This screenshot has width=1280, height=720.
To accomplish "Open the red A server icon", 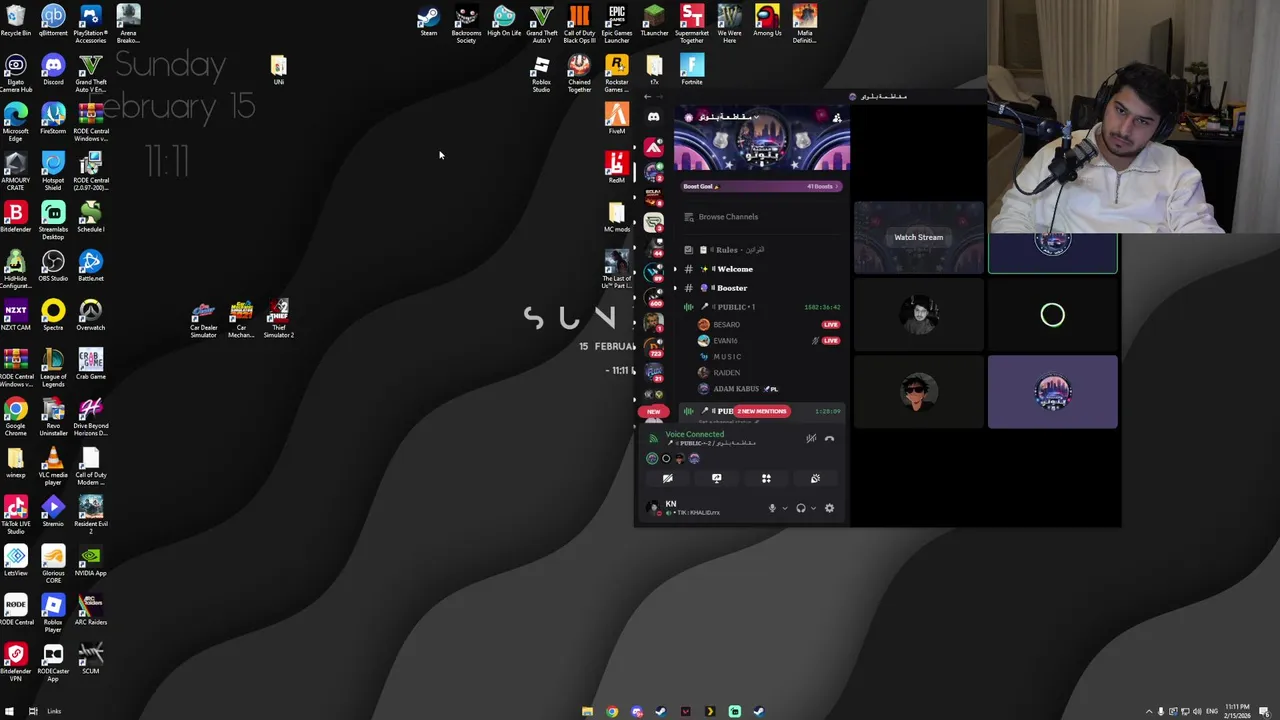I will coord(653,148).
